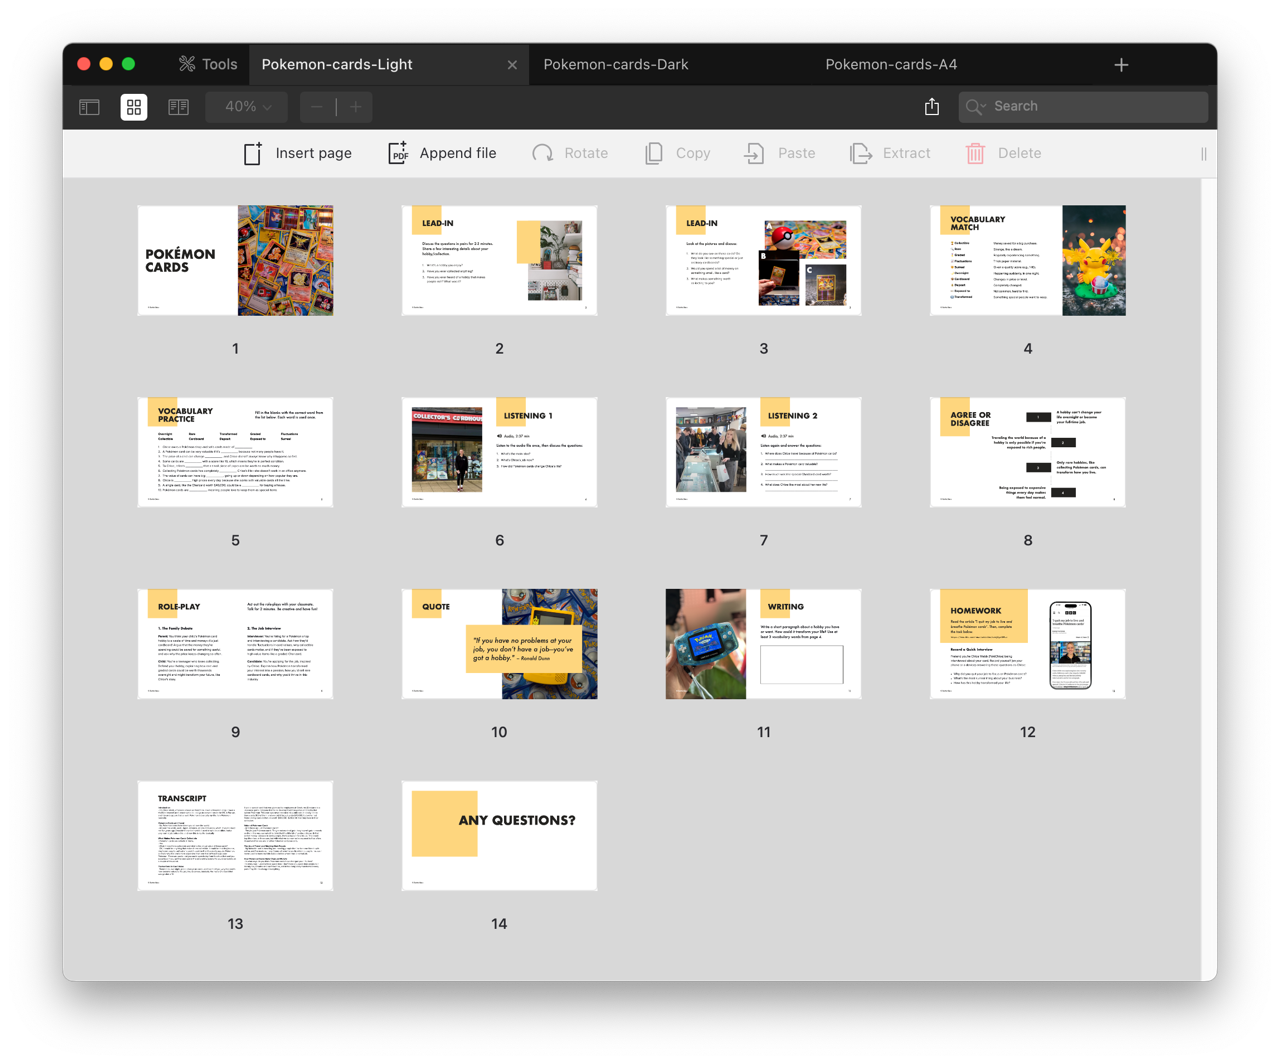Image resolution: width=1280 pixels, height=1064 pixels.
Task: Toggle the sidebar view button
Action: 90,107
